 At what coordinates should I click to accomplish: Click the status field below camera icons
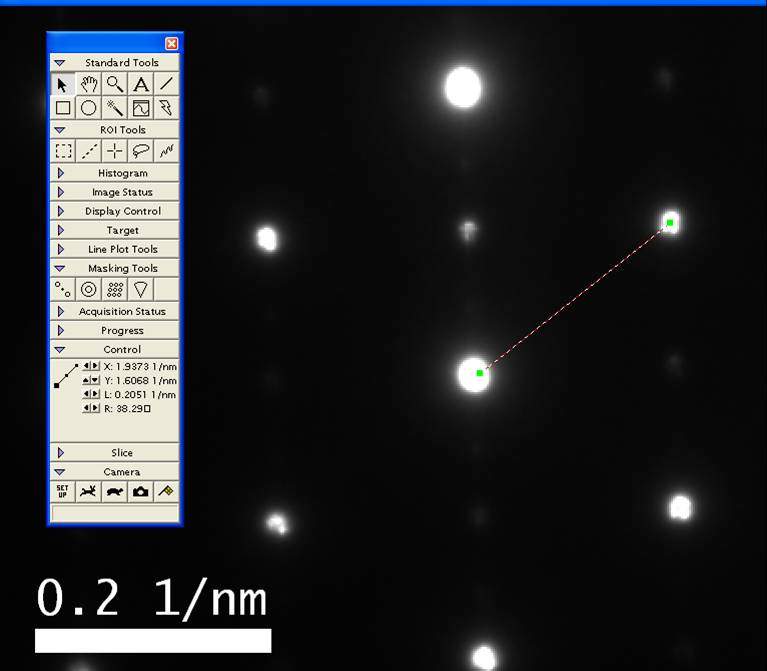(x=115, y=513)
